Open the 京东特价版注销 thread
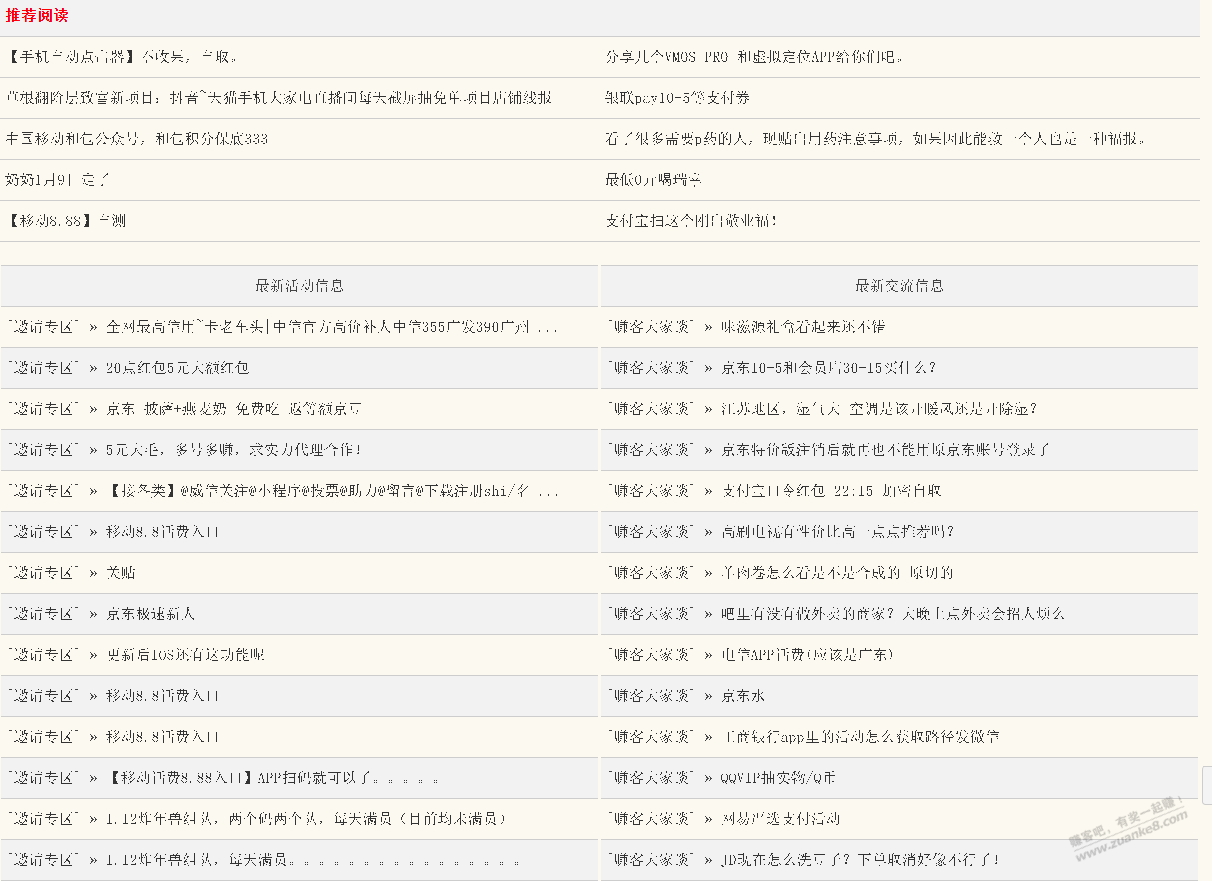The height and width of the screenshot is (881, 1212). coord(886,450)
